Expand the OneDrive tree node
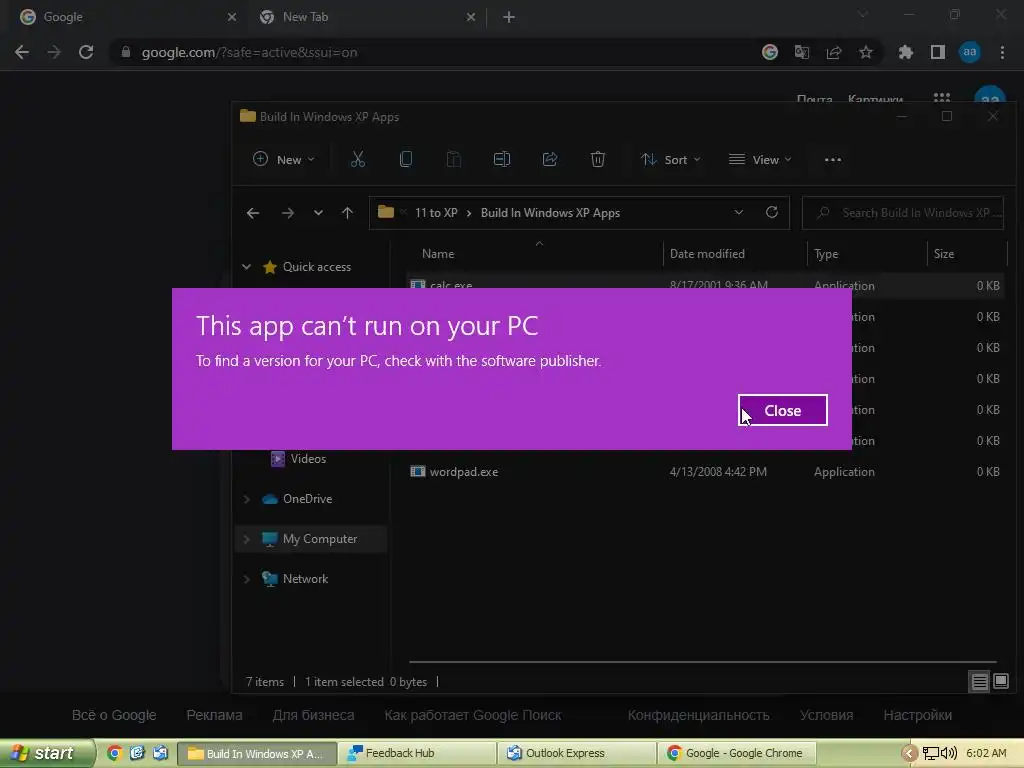1024x768 pixels. point(246,499)
